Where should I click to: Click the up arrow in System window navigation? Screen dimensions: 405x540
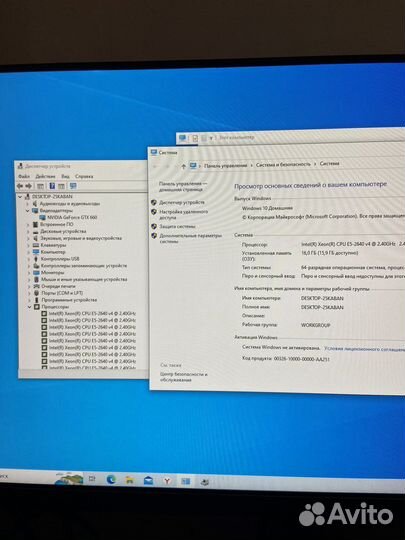point(183,166)
